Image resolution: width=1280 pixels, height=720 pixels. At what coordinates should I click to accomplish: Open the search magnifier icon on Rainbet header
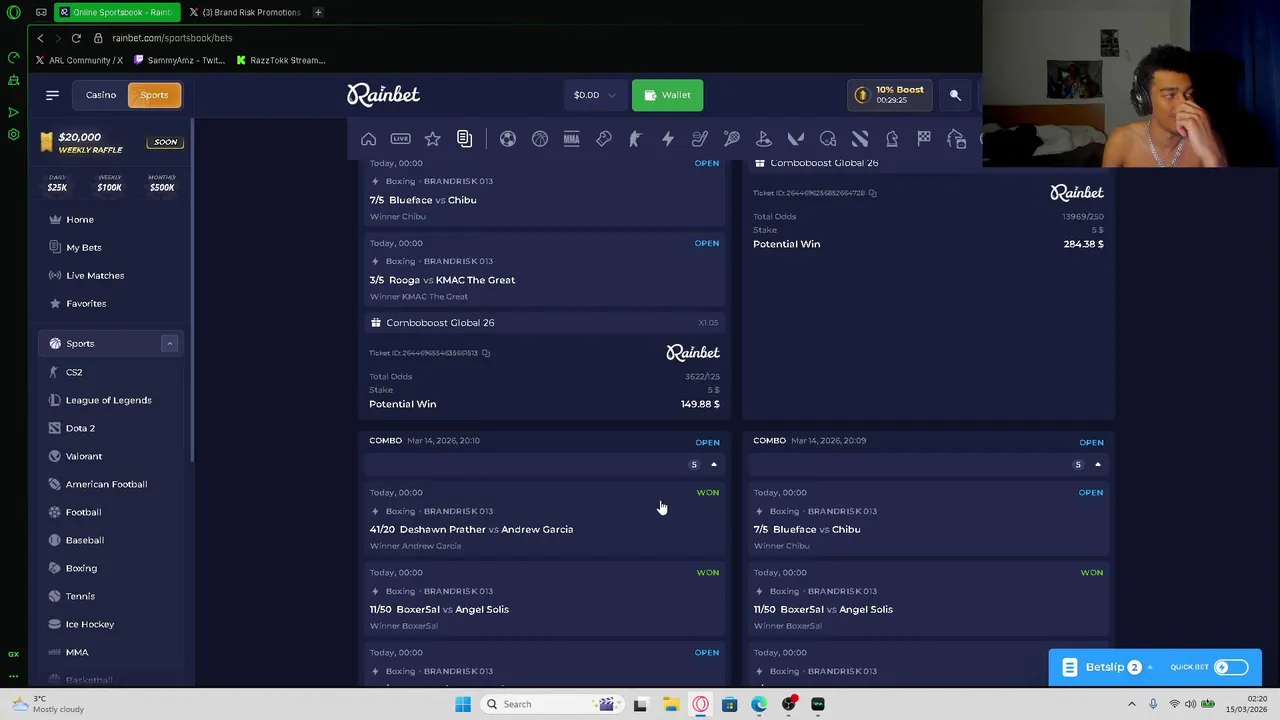pos(955,95)
